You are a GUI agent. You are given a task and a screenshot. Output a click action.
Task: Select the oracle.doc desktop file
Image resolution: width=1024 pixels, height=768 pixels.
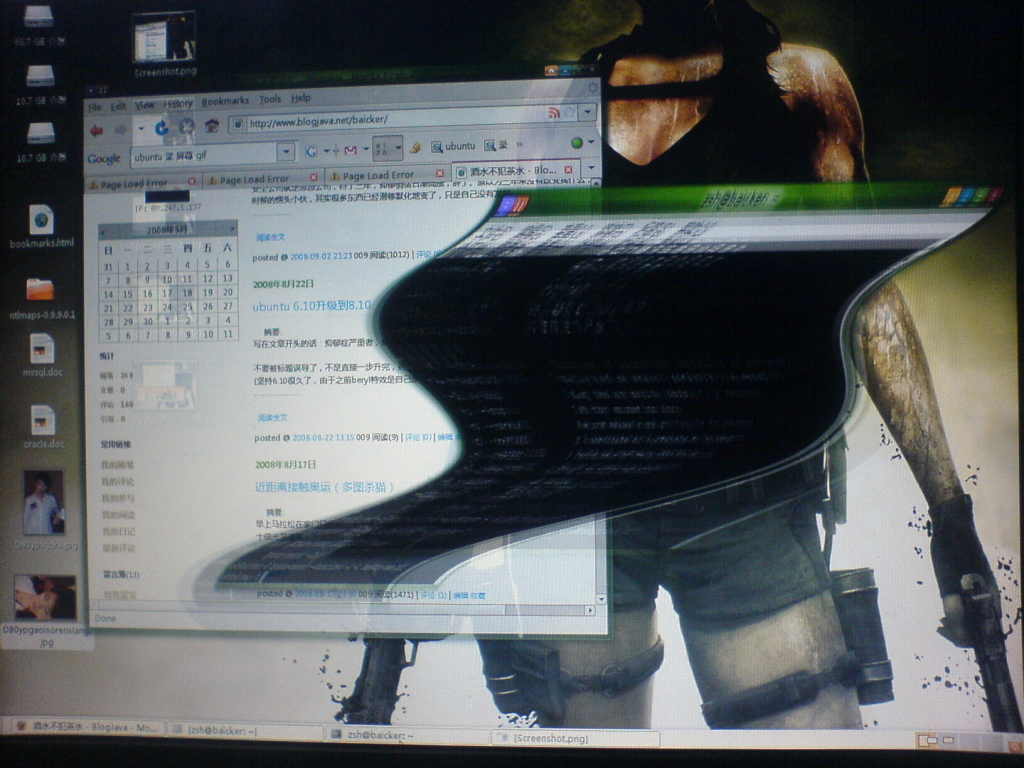point(43,427)
